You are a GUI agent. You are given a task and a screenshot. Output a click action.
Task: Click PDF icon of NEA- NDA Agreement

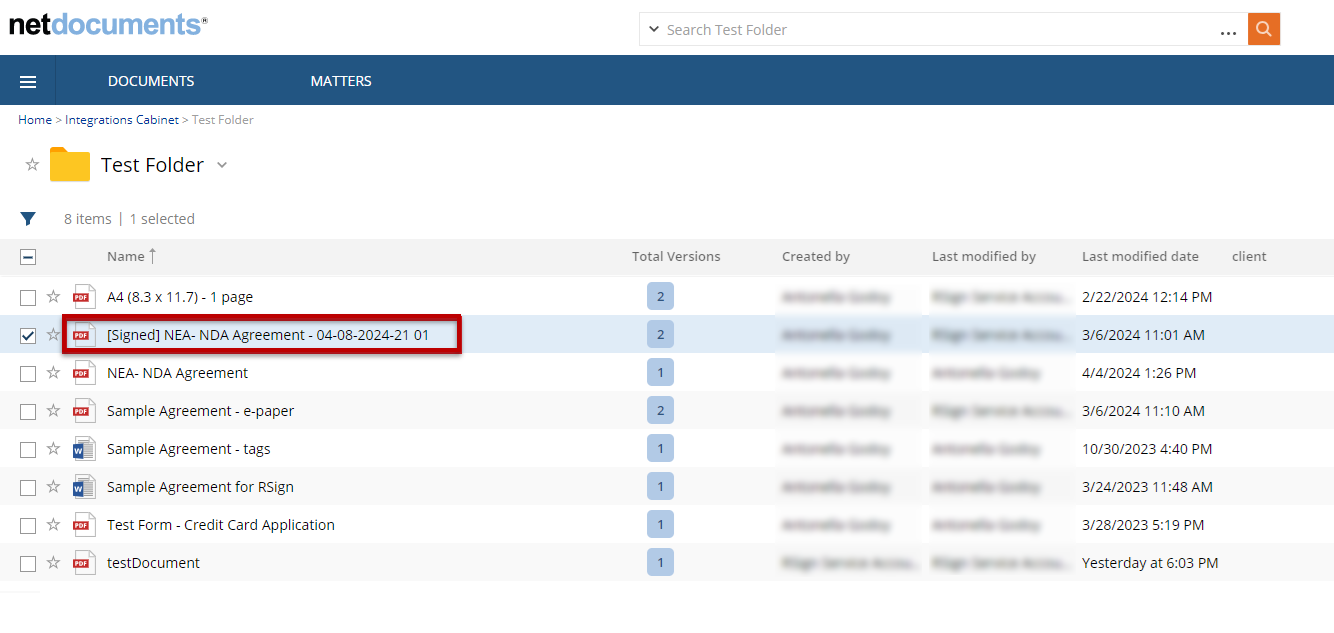click(84, 373)
